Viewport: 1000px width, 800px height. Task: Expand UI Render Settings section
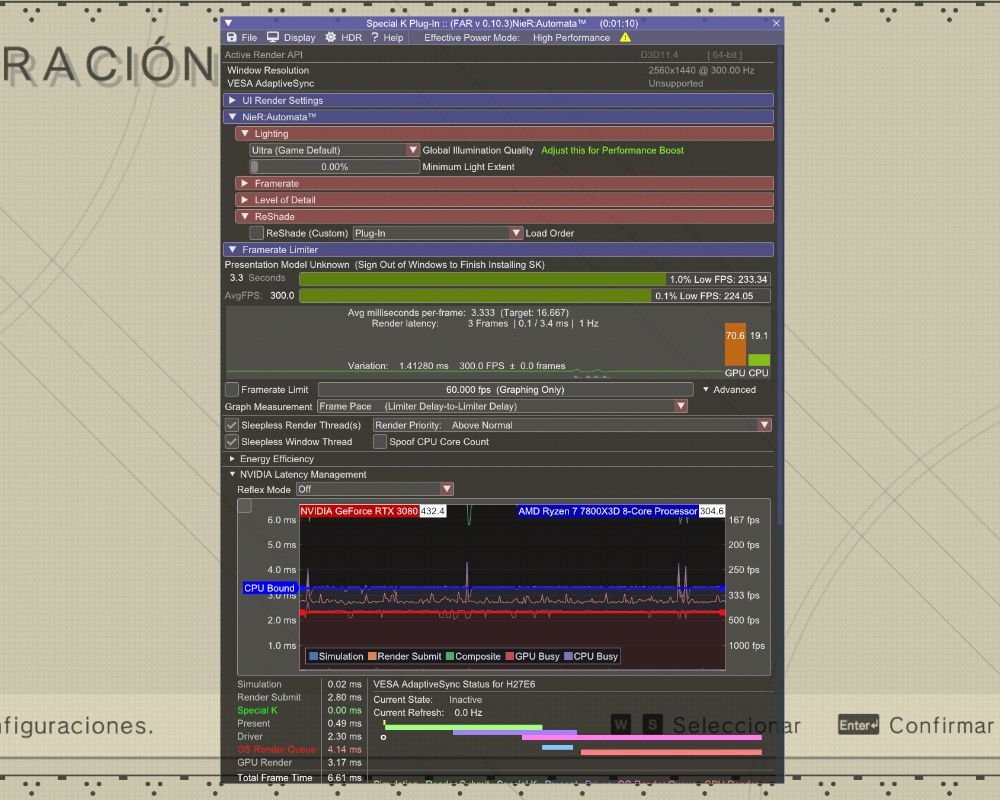pyautogui.click(x=499, y=100)
